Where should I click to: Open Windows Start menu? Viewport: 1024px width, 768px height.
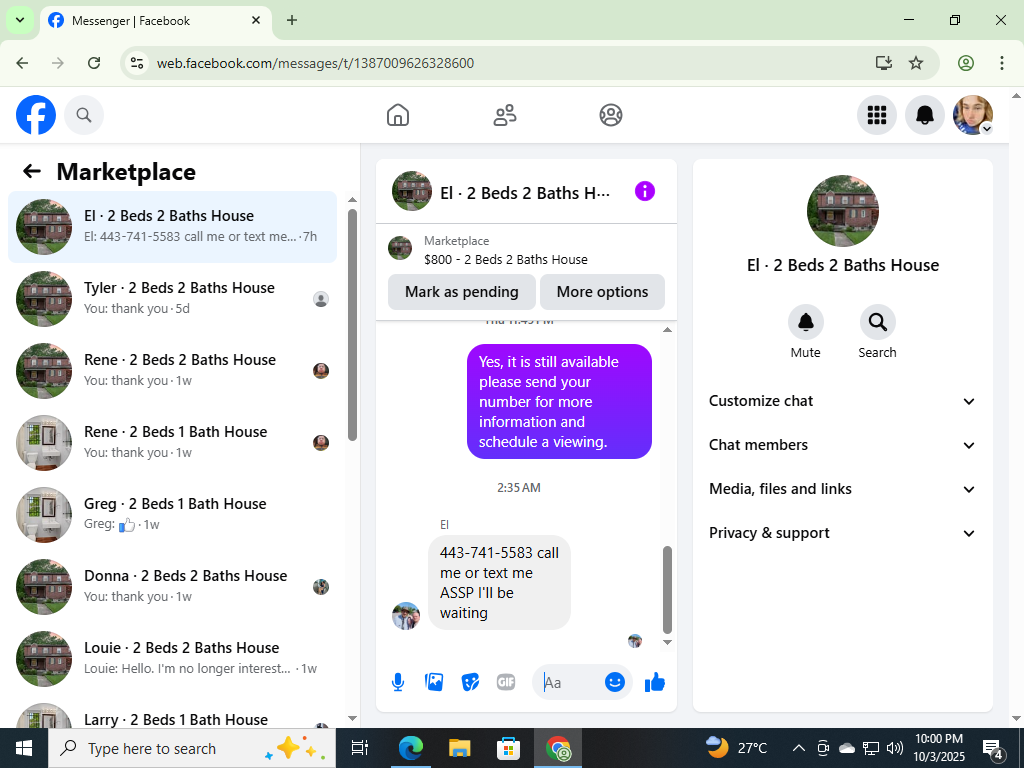pyautogui.click(x=24, y=748)
